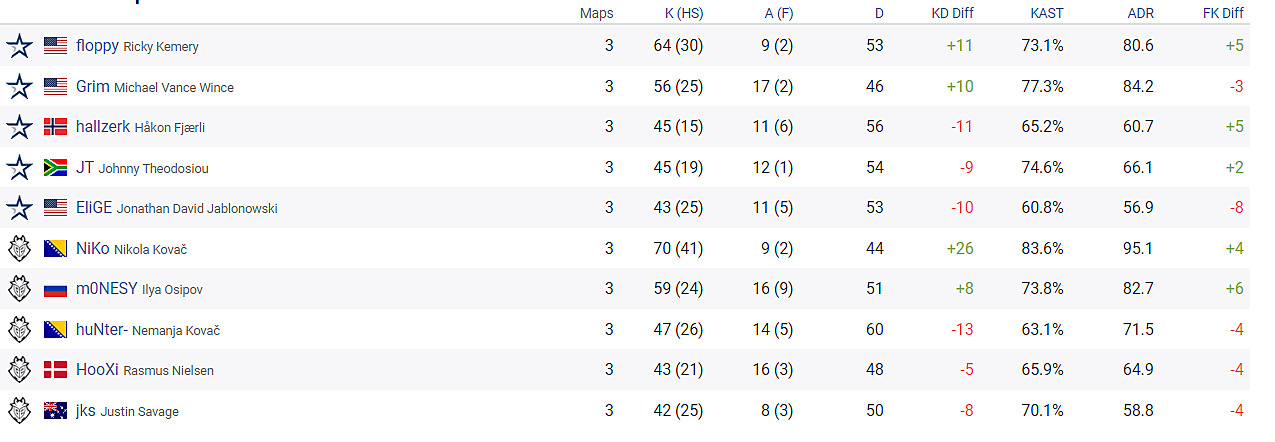Click the team star logo beside floppy
The width and height of the screenshot is (1275, 442).
(19, 46)
